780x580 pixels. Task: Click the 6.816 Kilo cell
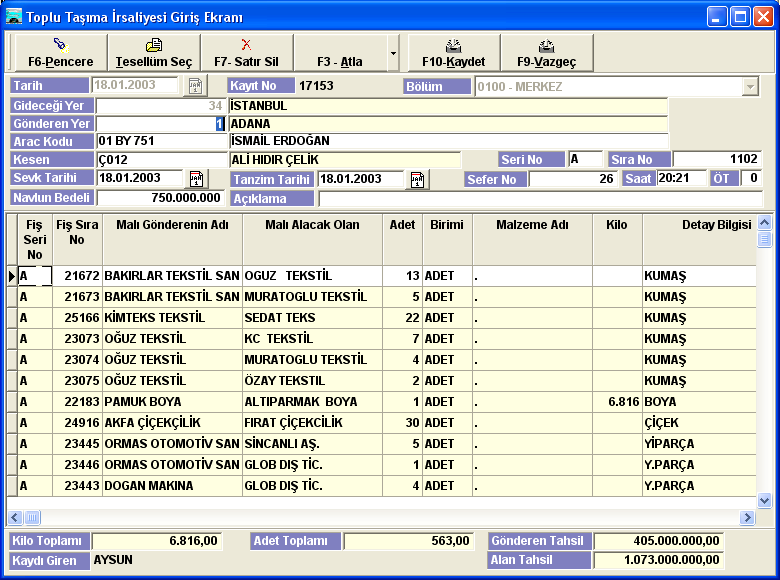pyautogui.click(x=617, y=402)
